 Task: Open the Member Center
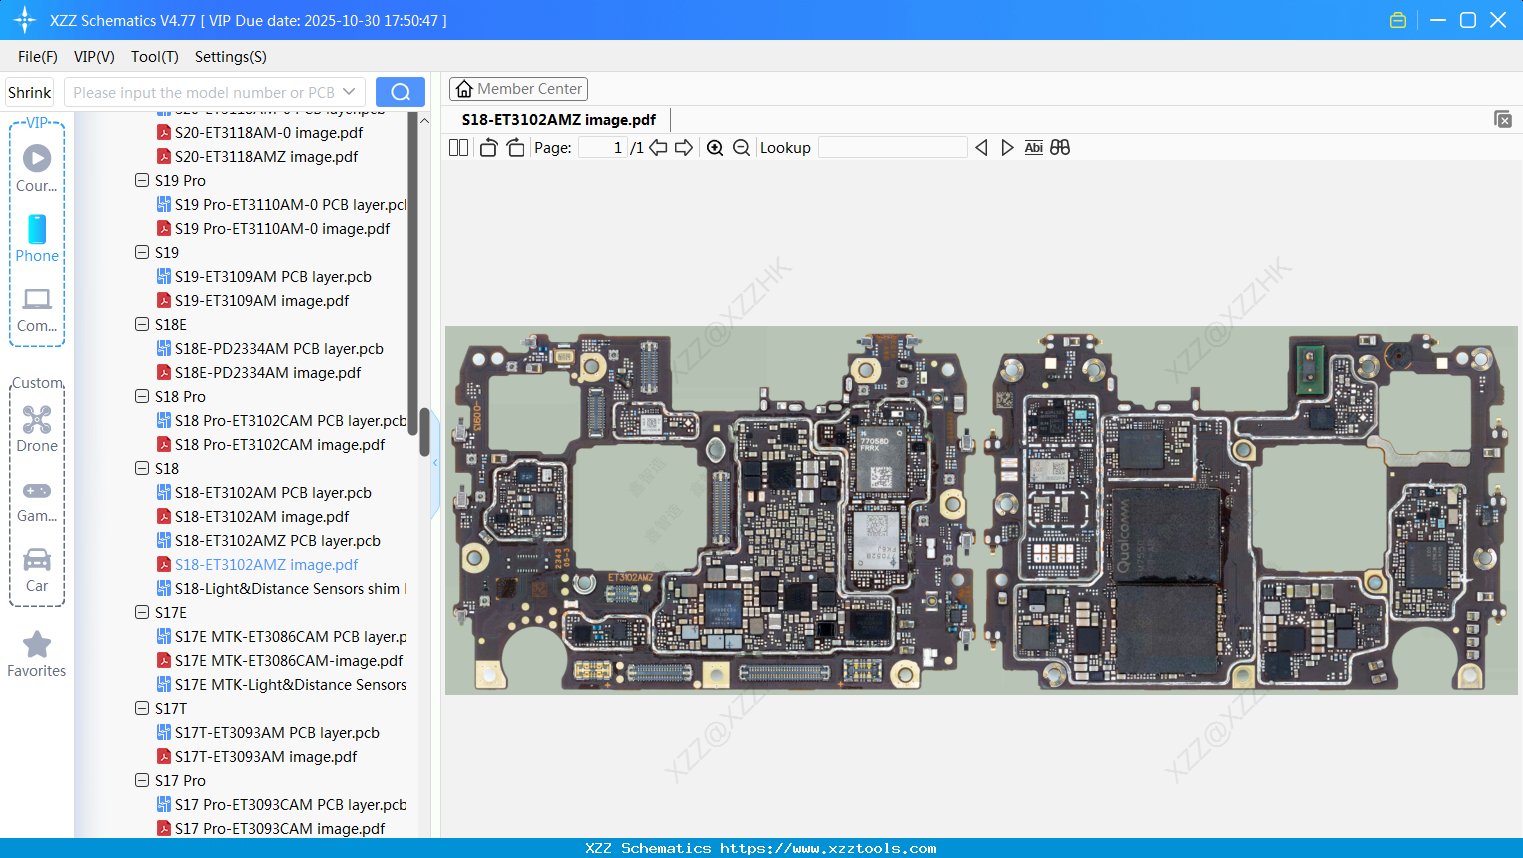(x=518, y=88)
